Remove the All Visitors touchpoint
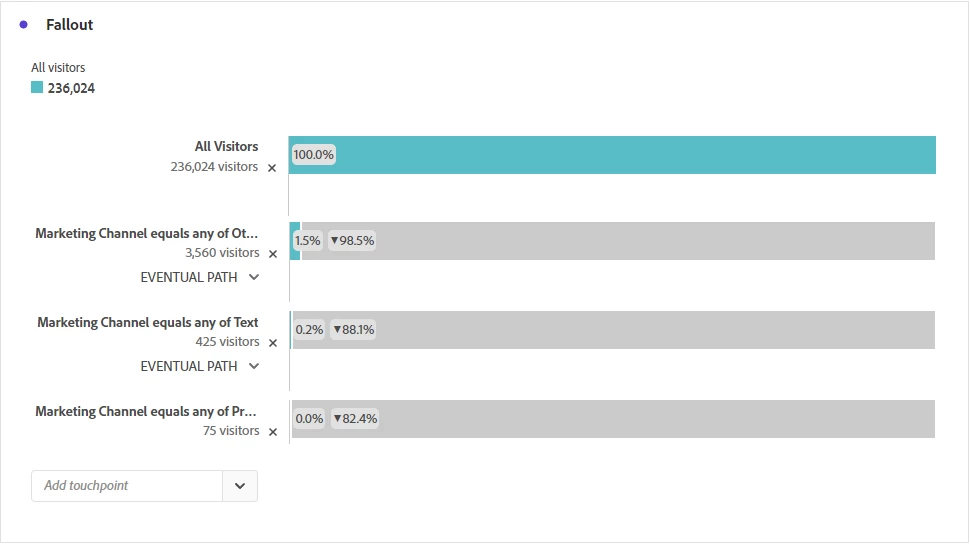The image size is (970, 544). pyautogui.click(x=272, y=168)
